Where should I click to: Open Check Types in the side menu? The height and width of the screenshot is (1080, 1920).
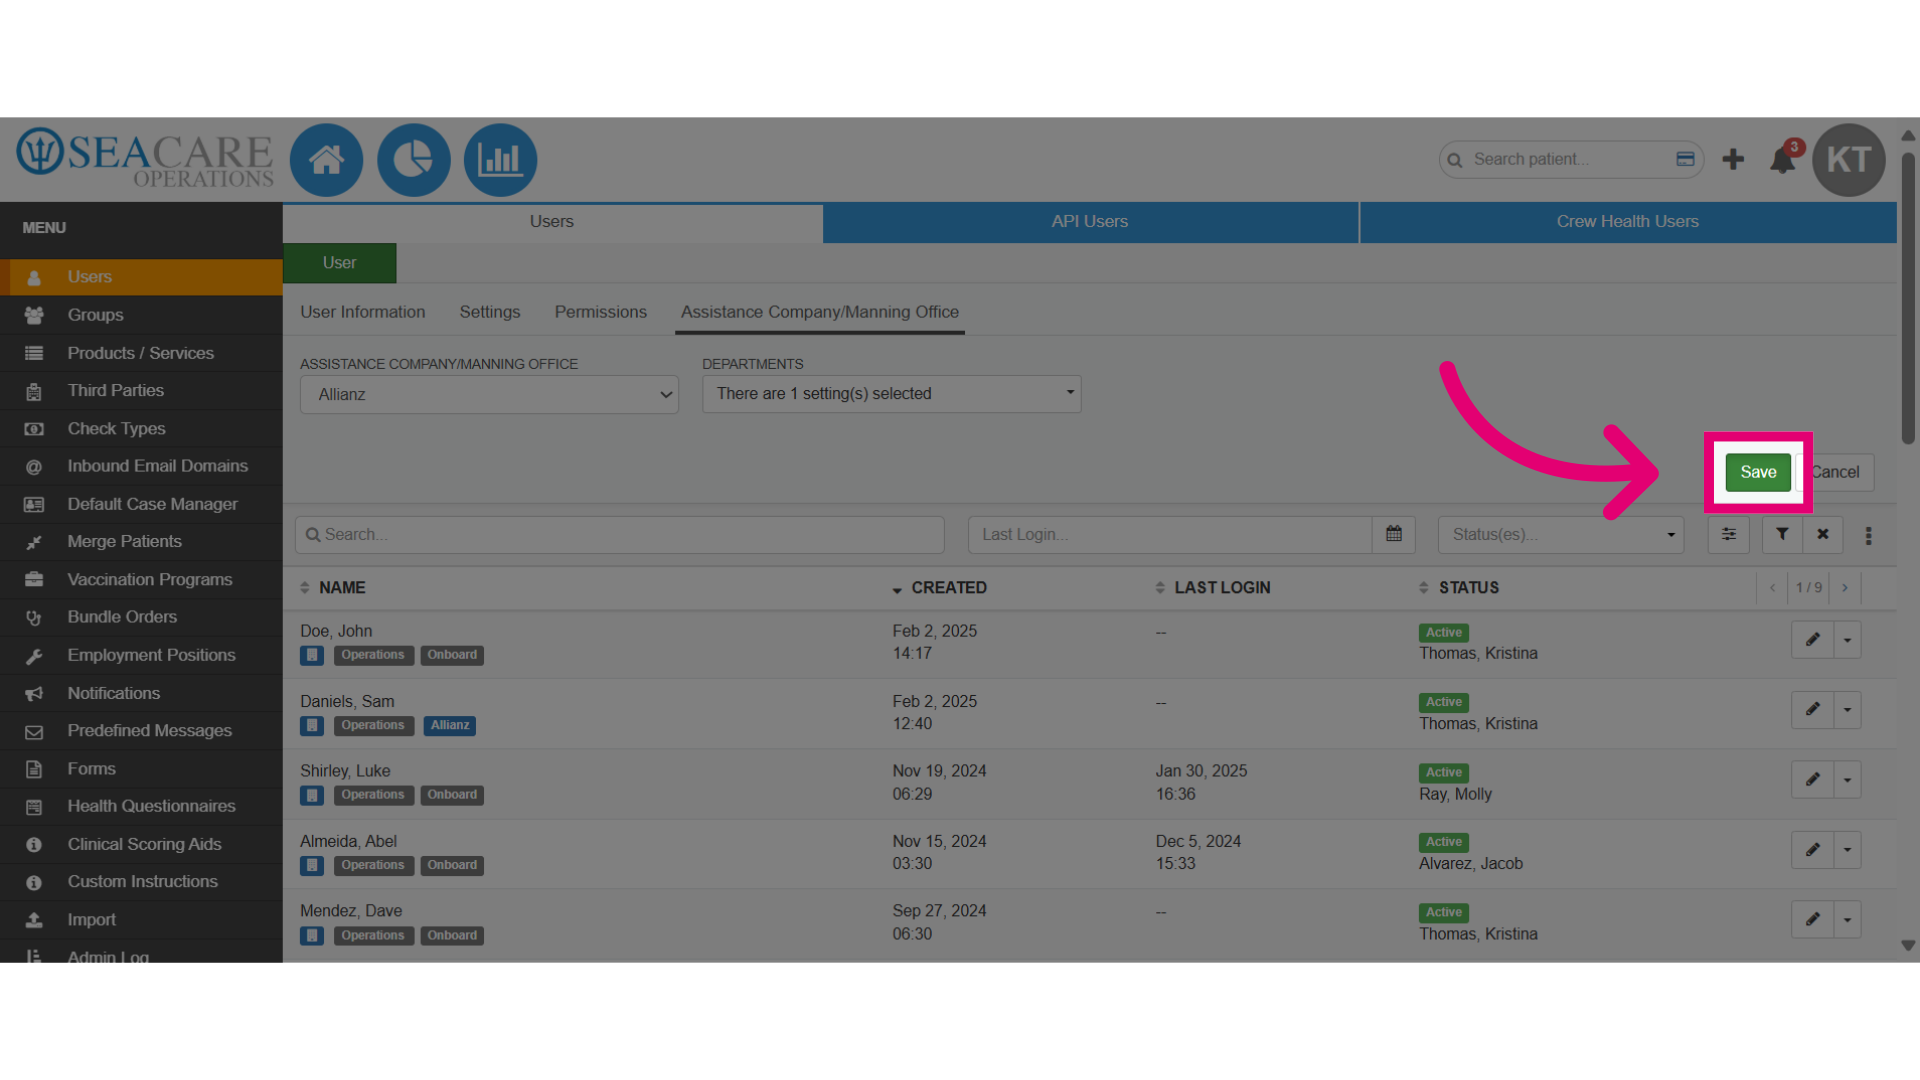point(141,429)
